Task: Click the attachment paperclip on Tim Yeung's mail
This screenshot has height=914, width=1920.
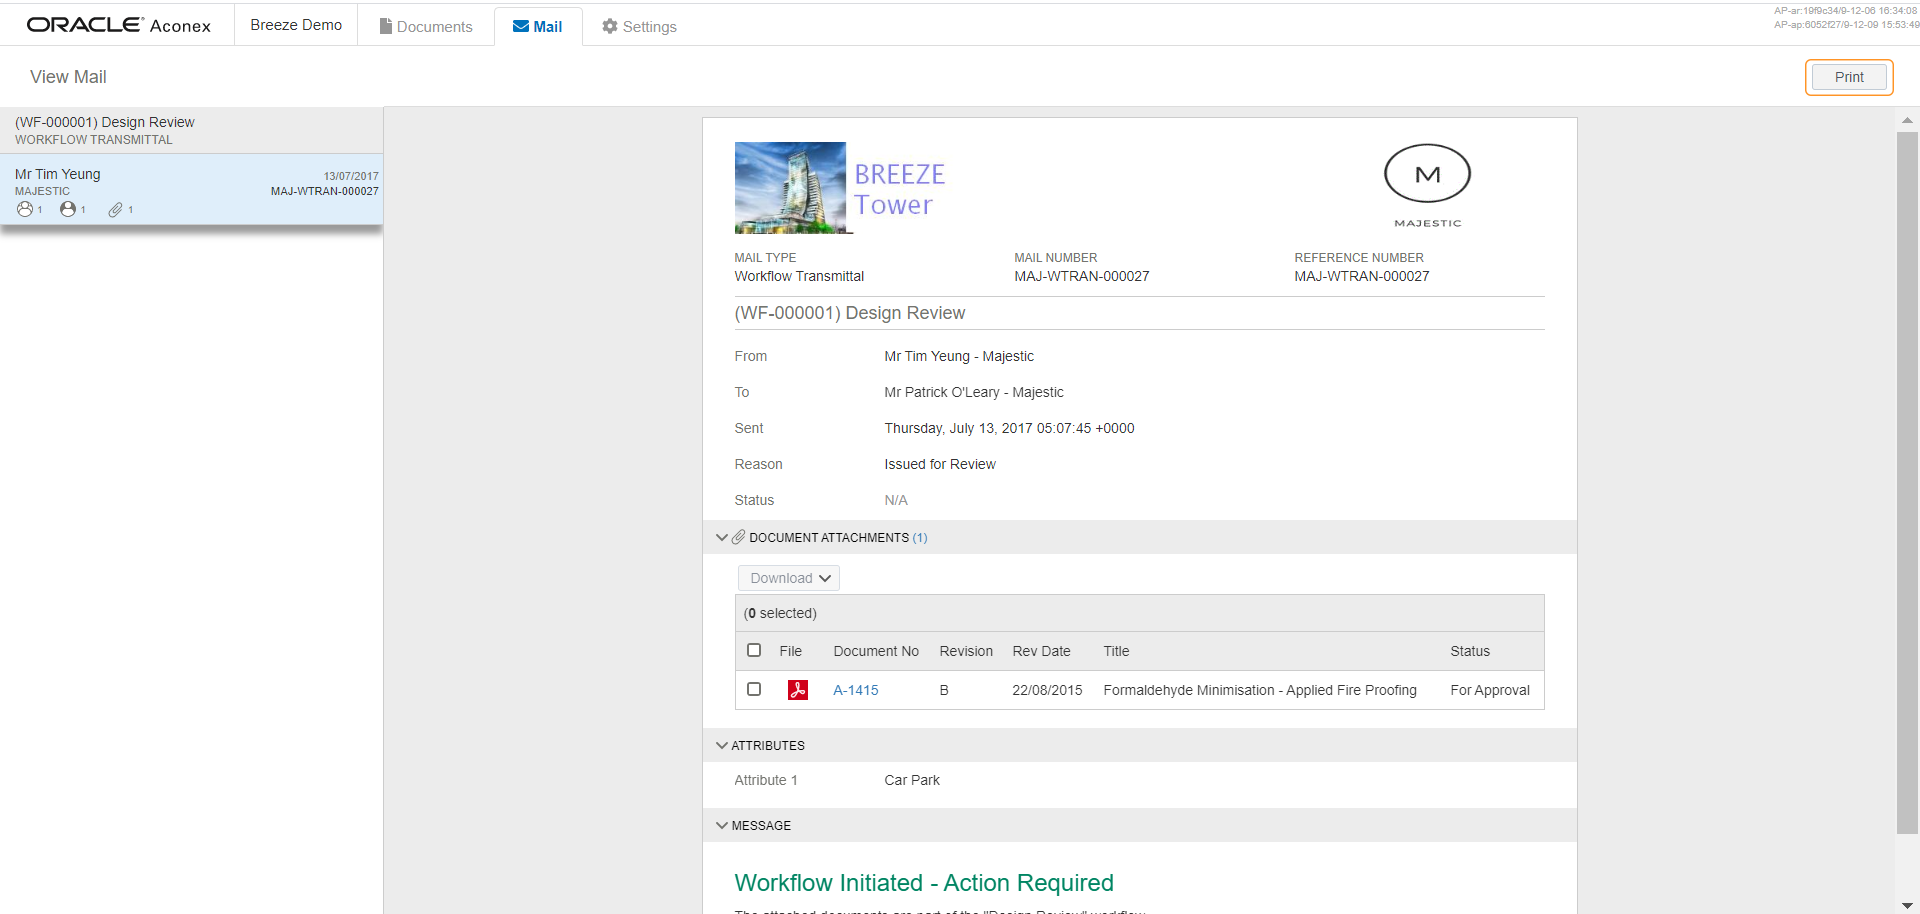Action: click(x=115, y=209)
